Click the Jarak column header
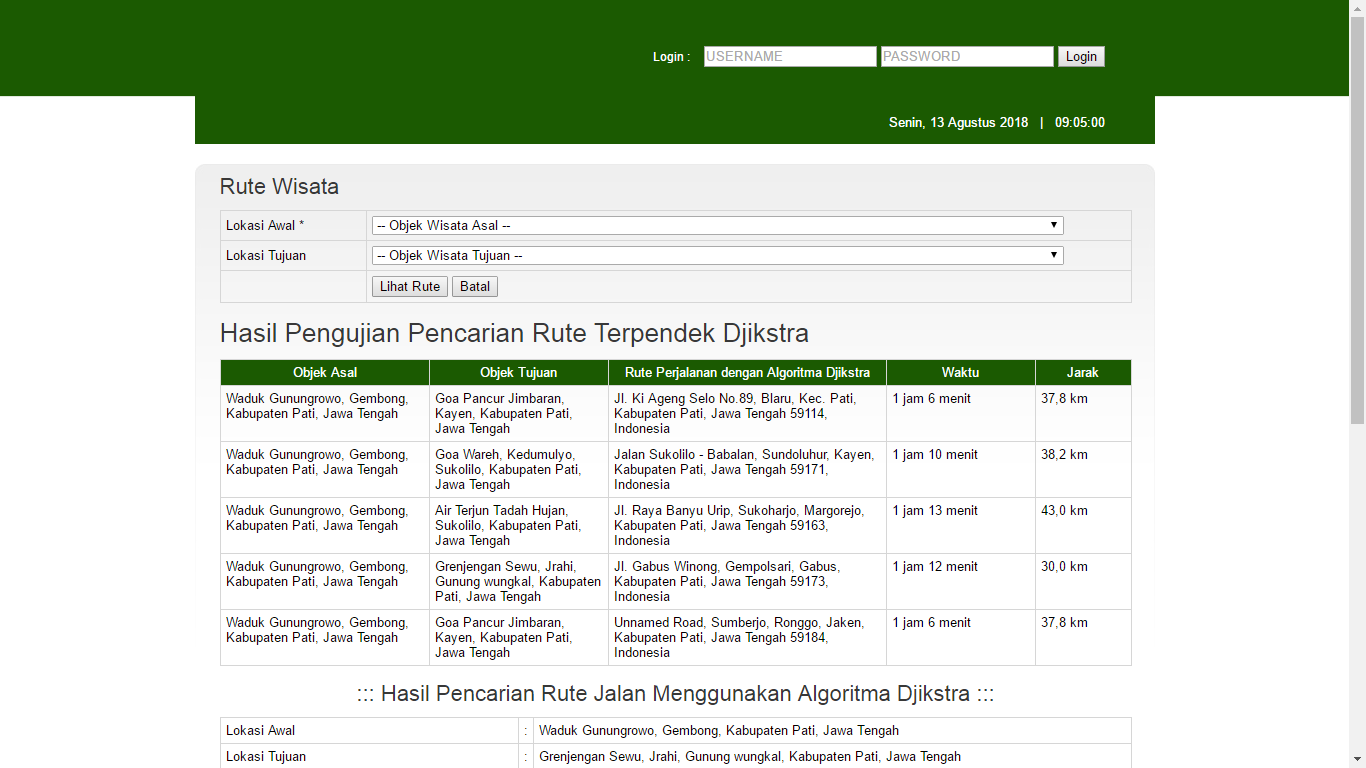1366x768 pixels. 1082,373
